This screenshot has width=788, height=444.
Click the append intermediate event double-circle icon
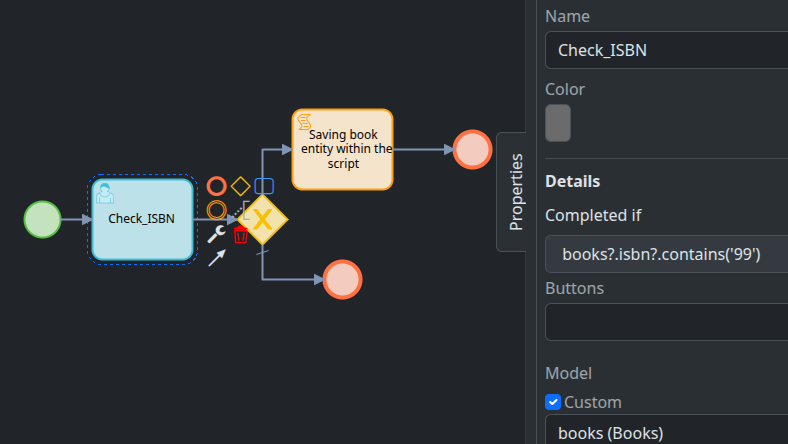216,211
